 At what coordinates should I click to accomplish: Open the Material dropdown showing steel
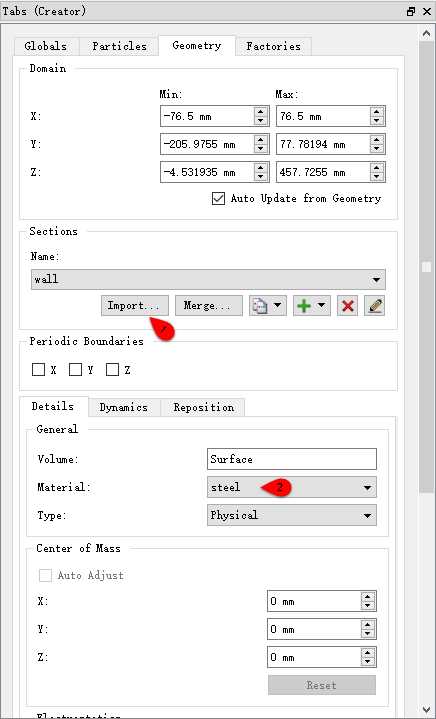(x=292, y=487)
